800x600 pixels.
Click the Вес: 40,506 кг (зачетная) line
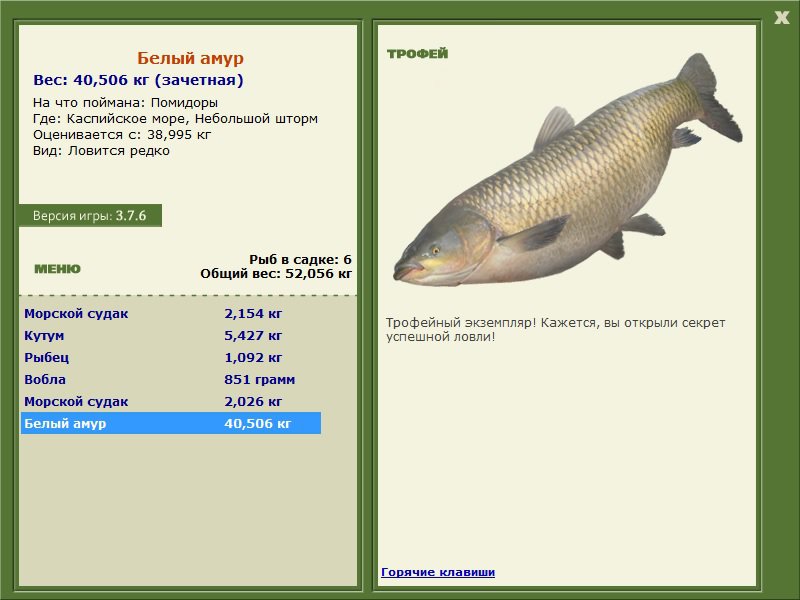pos(138,80)
